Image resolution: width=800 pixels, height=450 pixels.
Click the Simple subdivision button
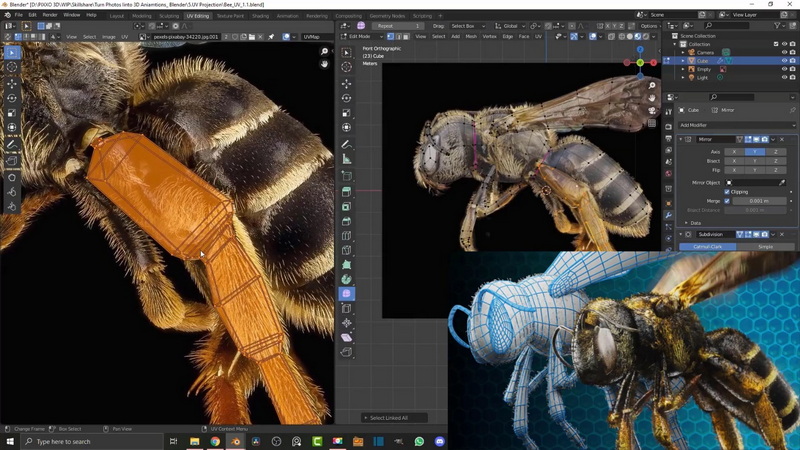click(x=765, y=246)
